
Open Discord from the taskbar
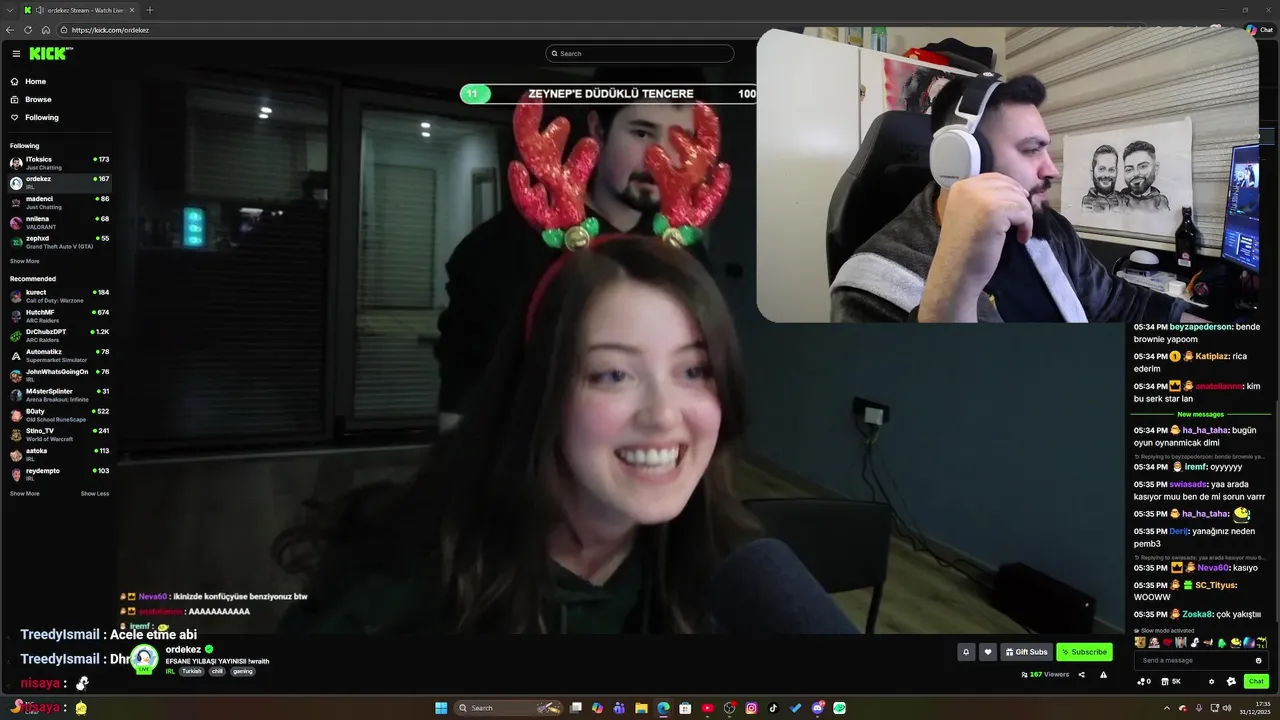click(x=818, y=708)
